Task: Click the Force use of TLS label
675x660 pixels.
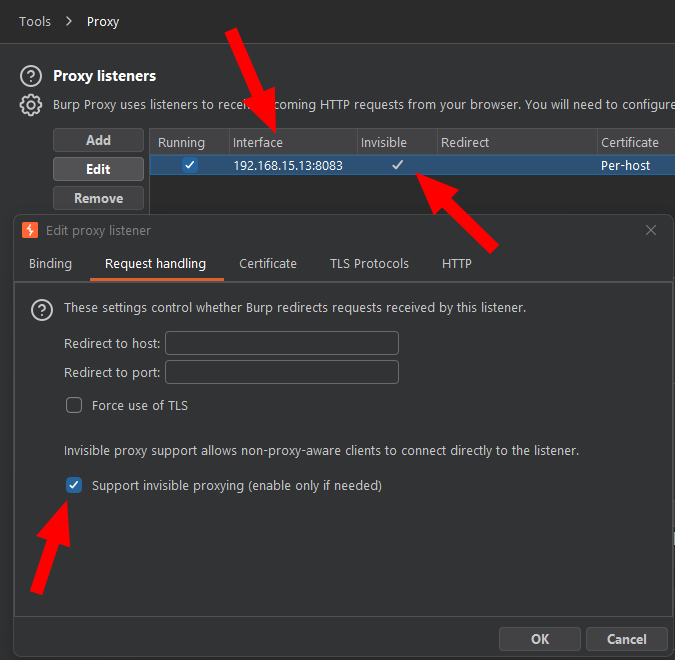Action: (x=140, y=406)
